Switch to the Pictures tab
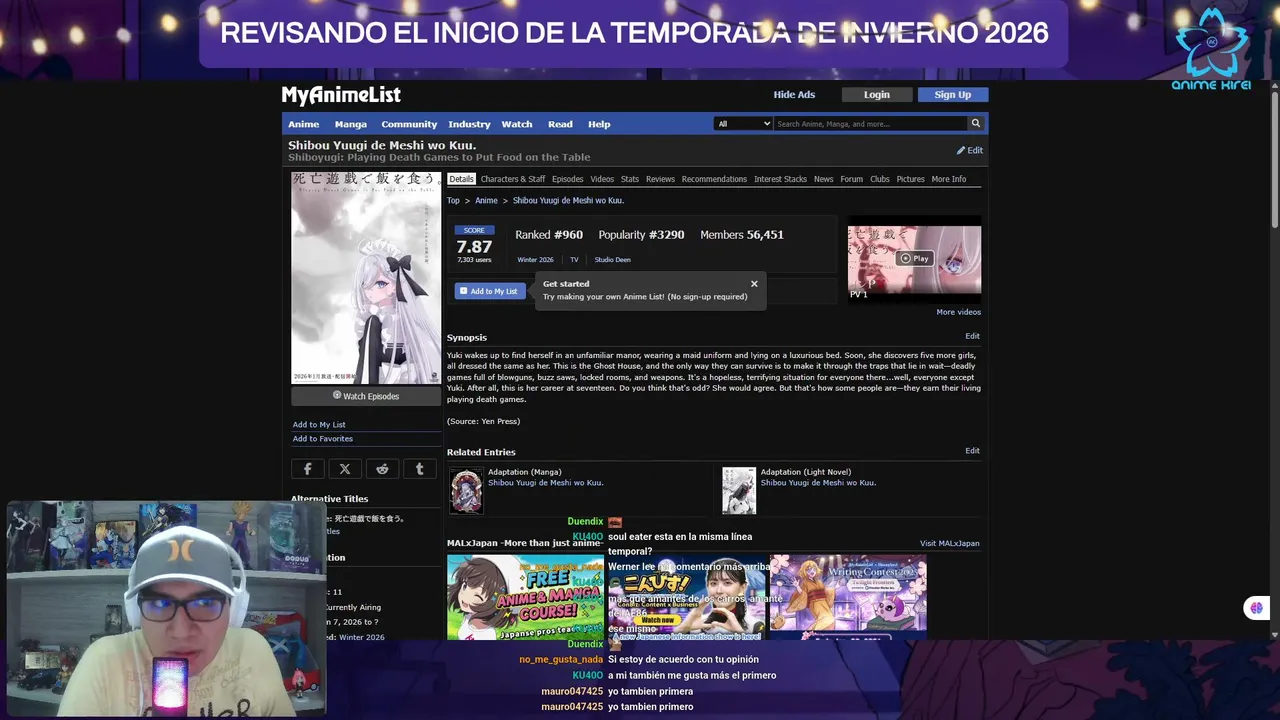 [x=910, y=179]
